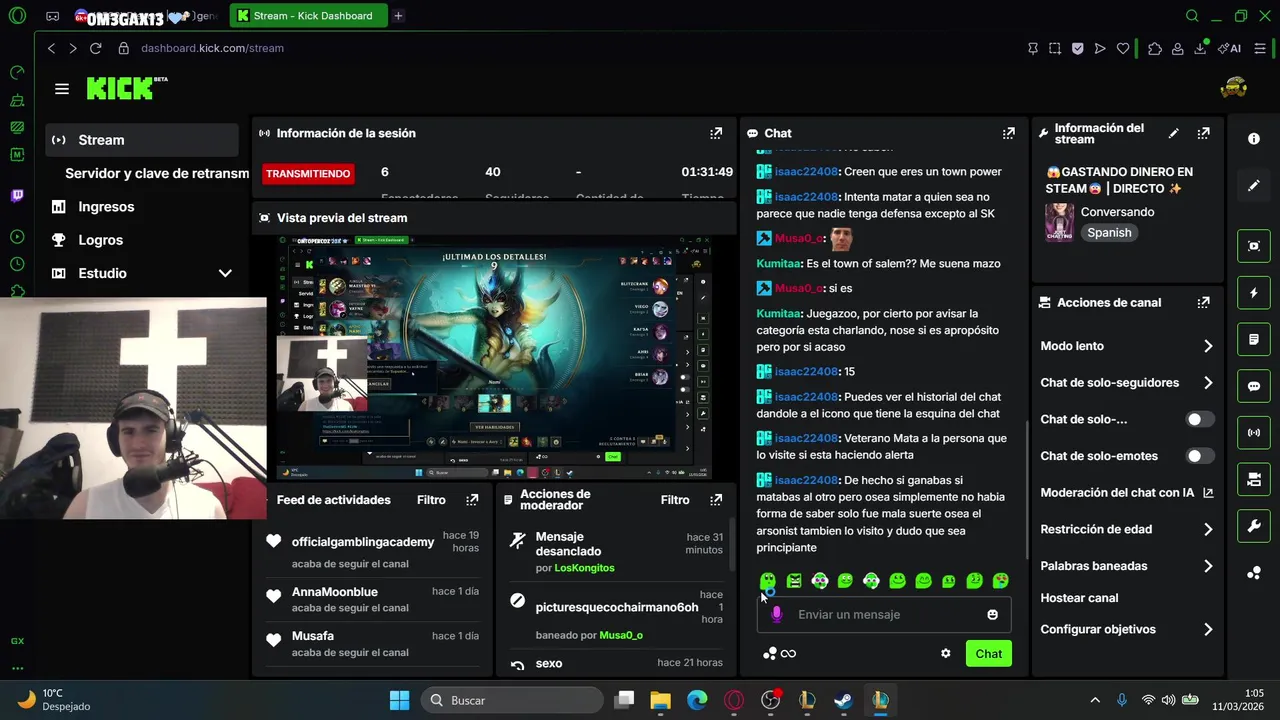Viewport: 1280px width, 720px height.
Task: Click the Conversando category thumbnail
Action: [1059, 222]
